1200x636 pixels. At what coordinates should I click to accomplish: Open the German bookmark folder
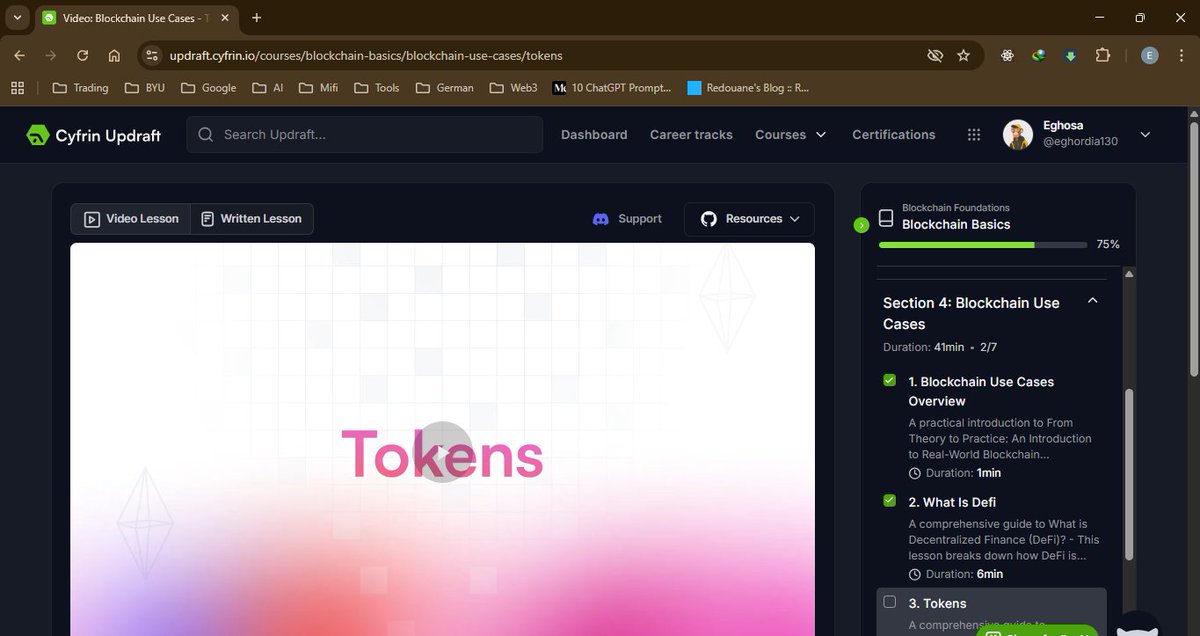(445, 88)
